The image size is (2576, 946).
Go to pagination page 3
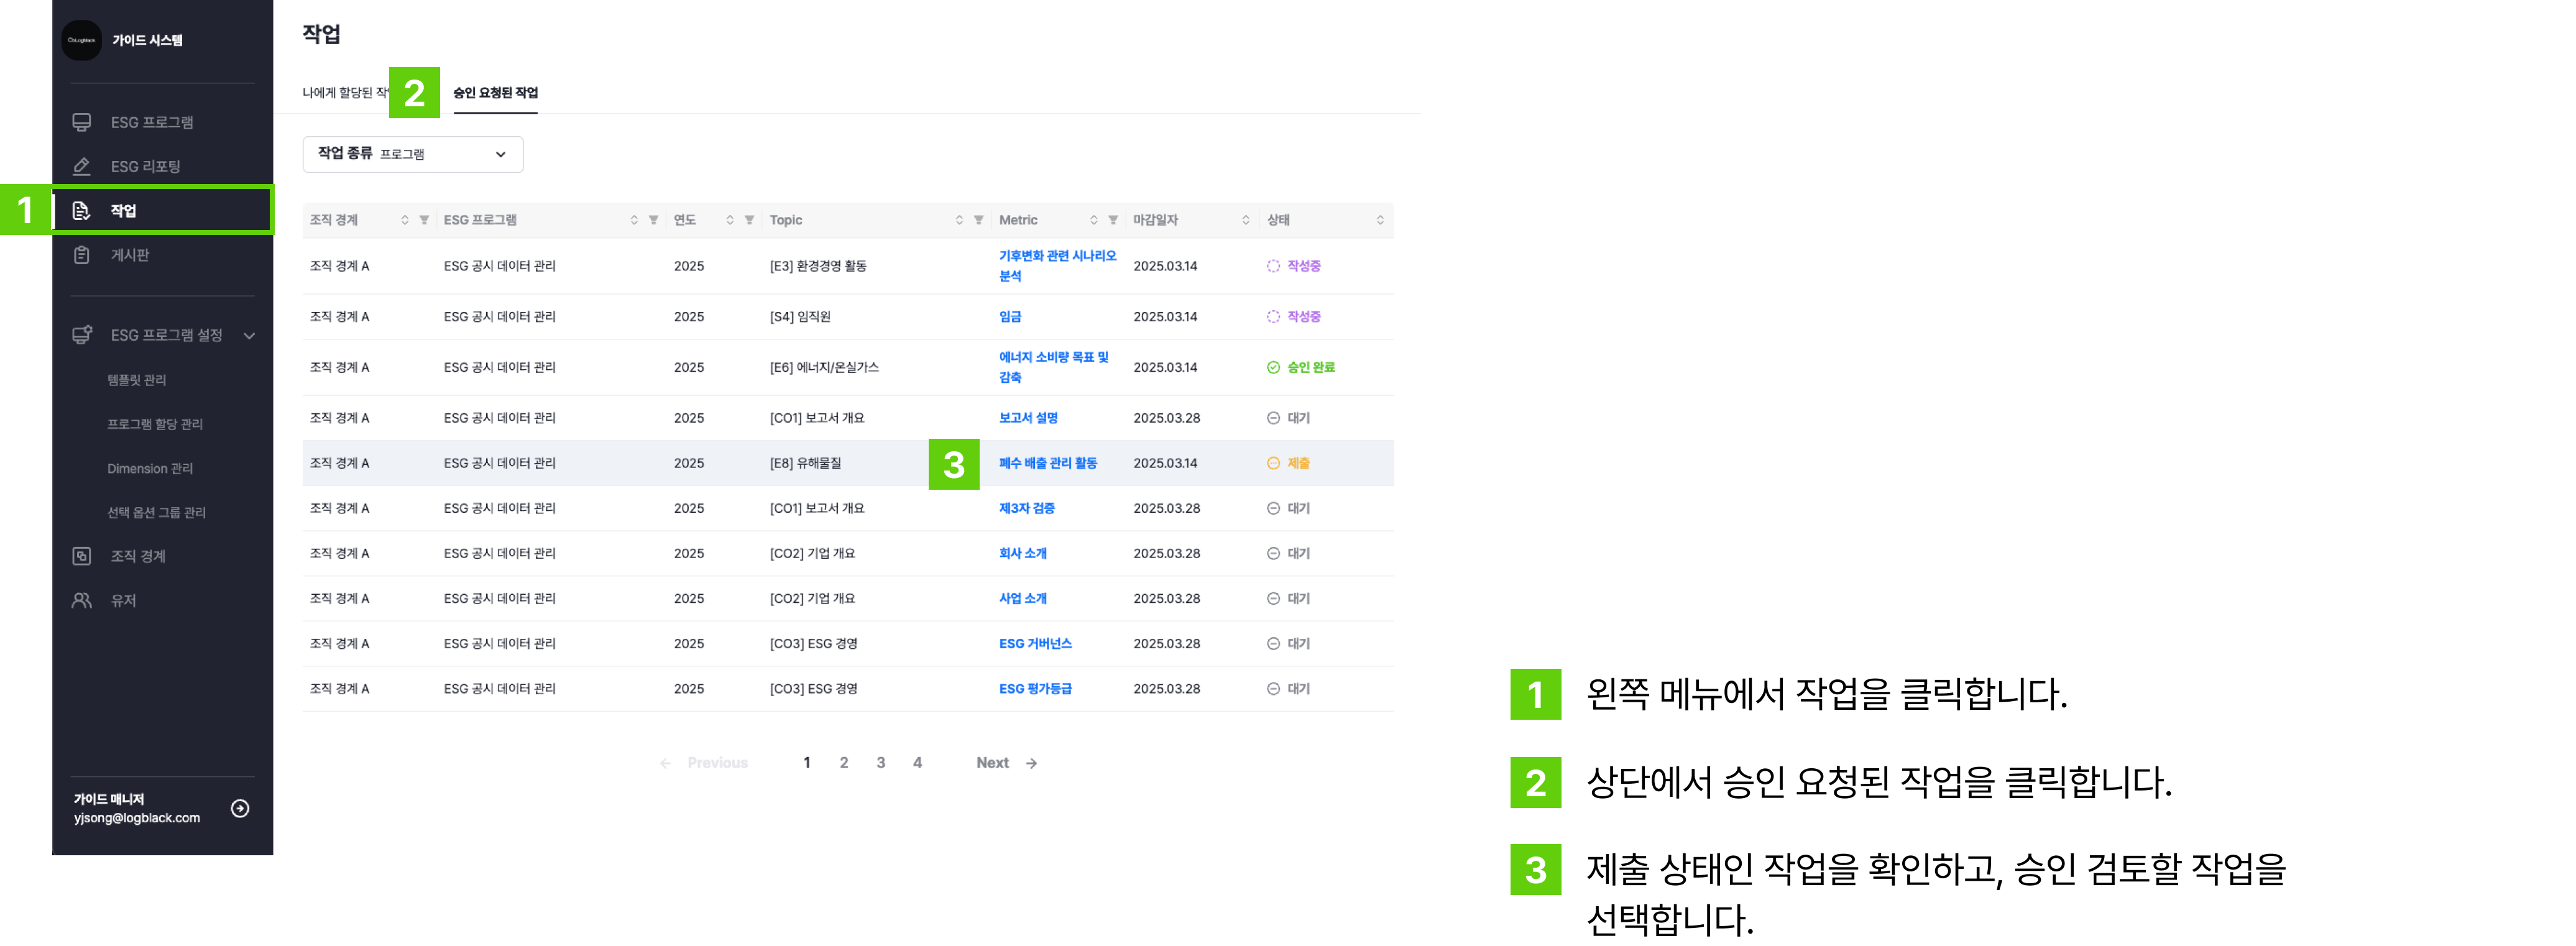coord(881,763)
